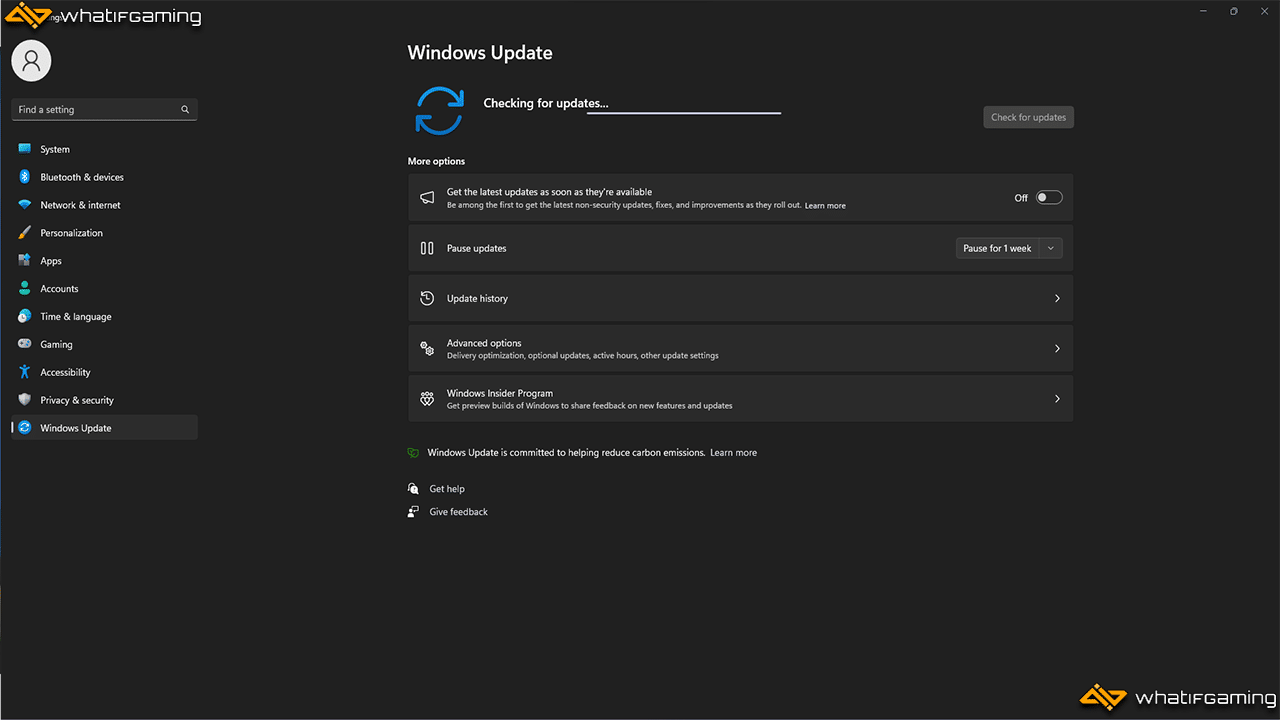The width and height of the screenshot is (1280, 720).
Task: Select Accounts in the sidebar
Action: tap(104, 289)
